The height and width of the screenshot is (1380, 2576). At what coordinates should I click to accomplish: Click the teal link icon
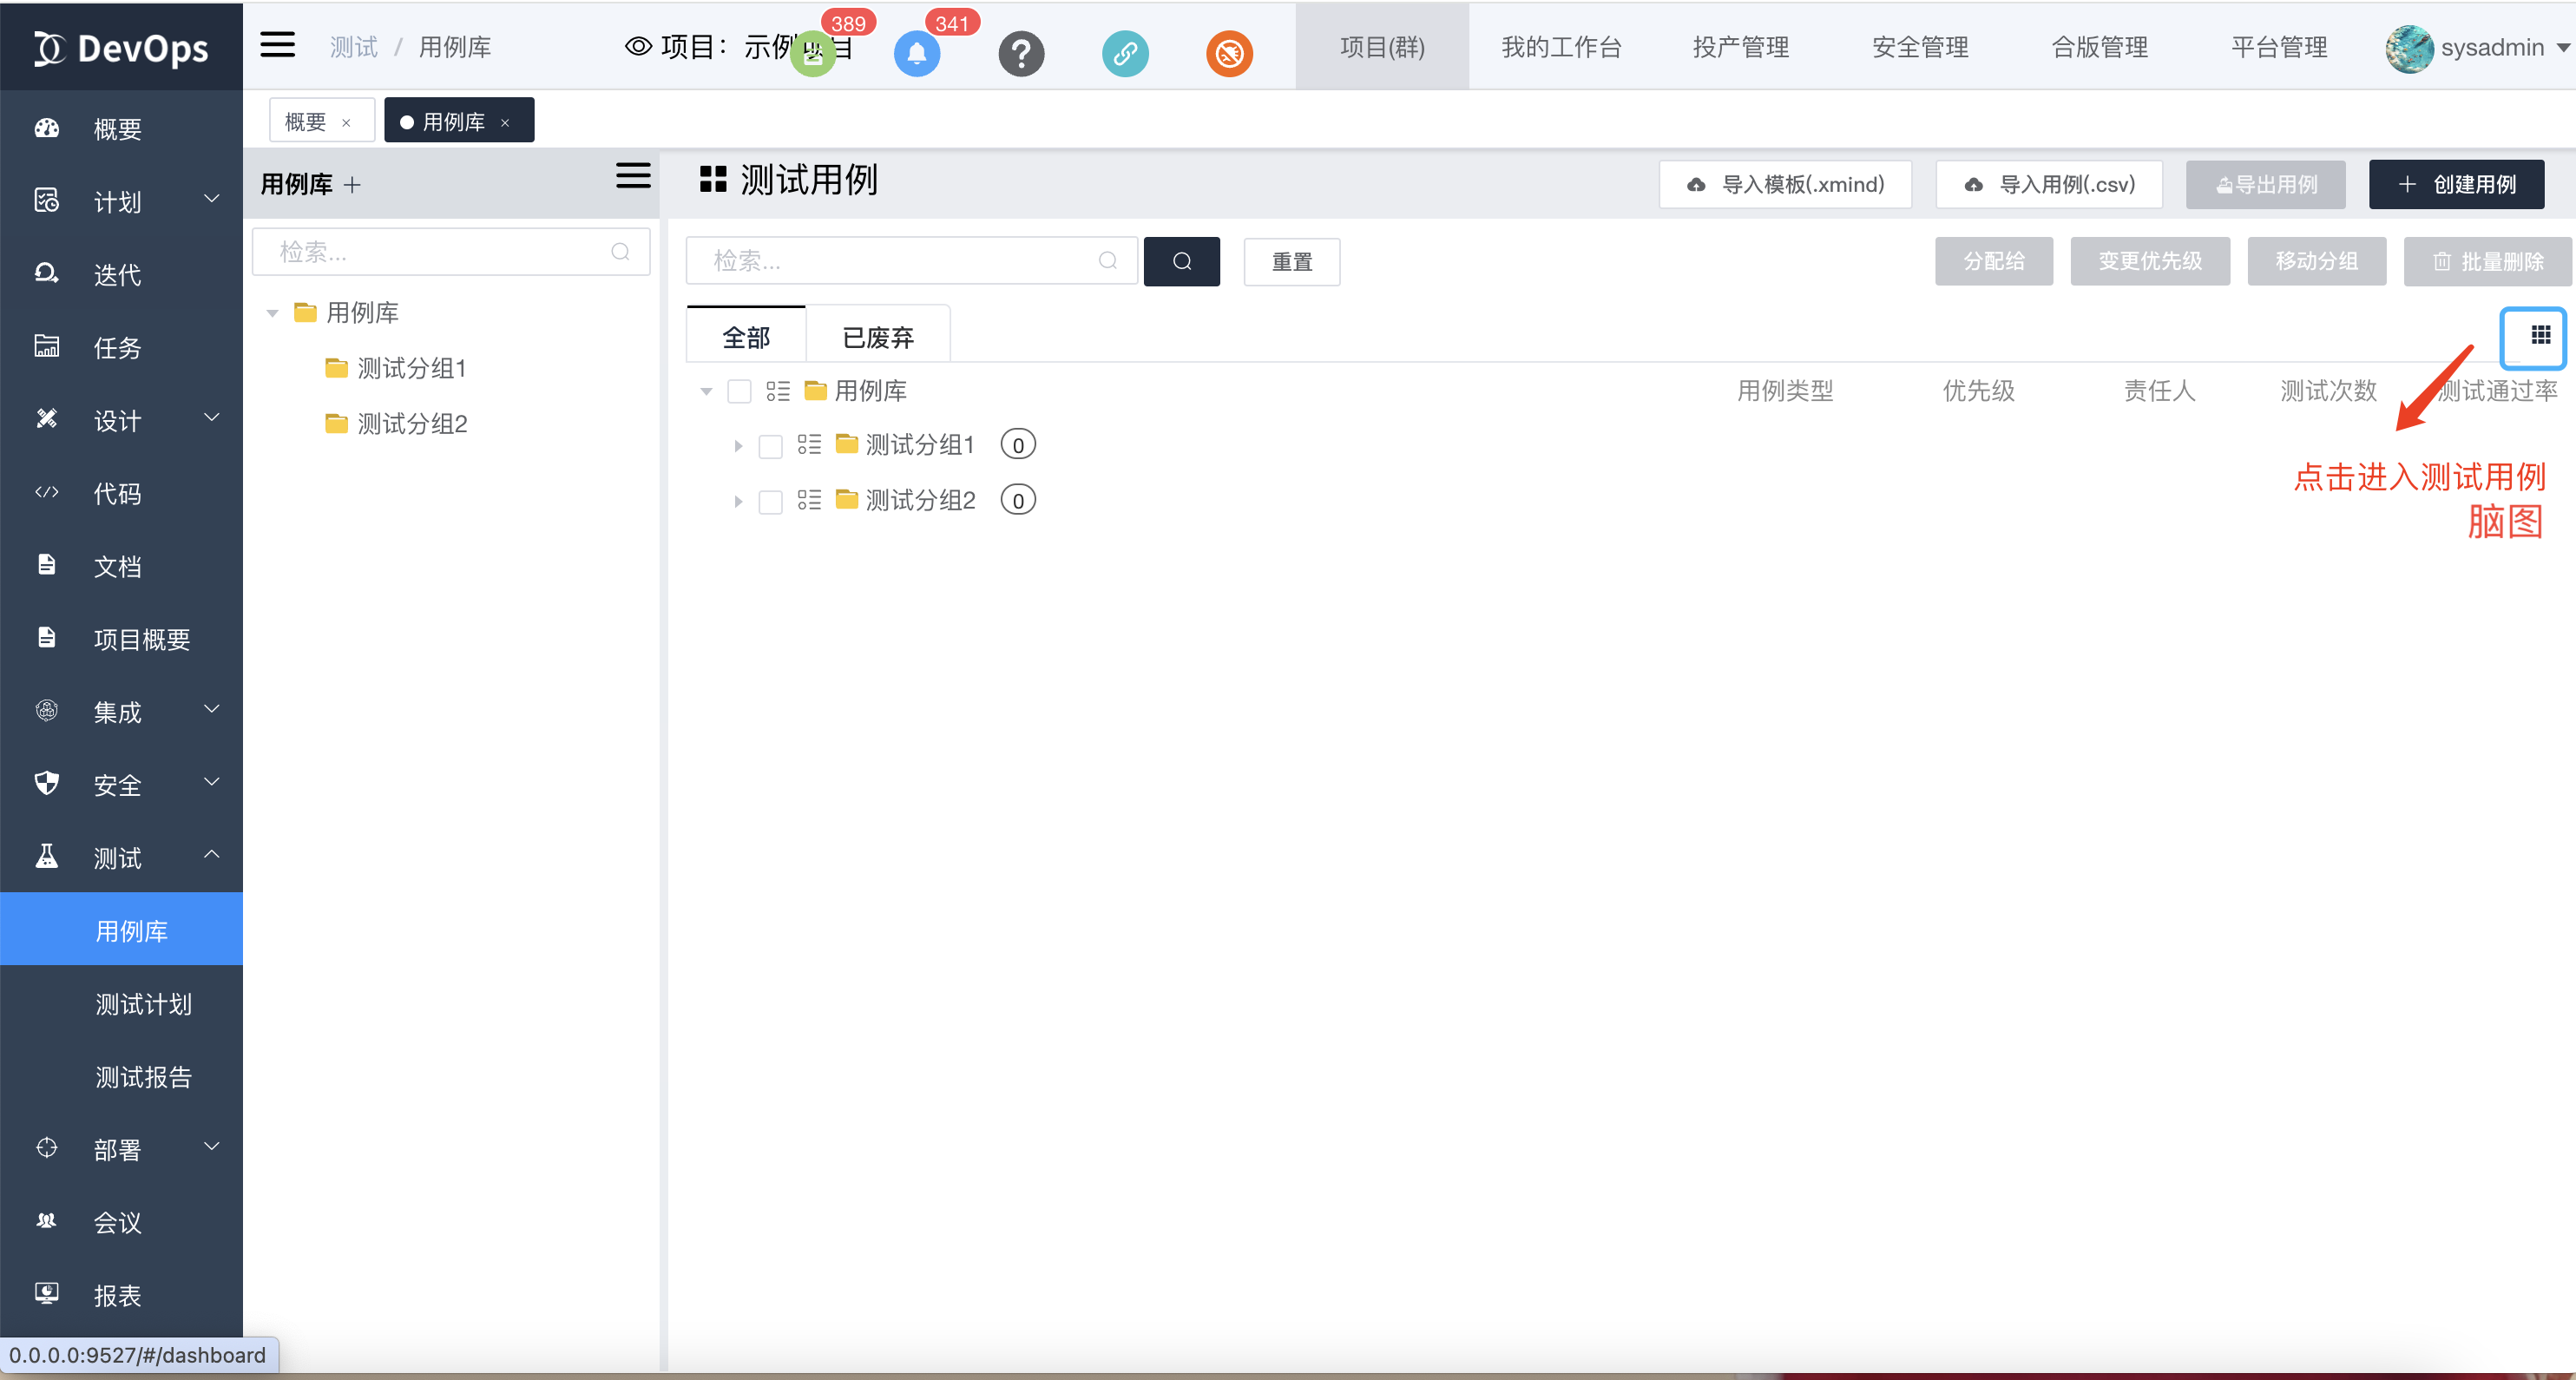[x=1125, y=54]
